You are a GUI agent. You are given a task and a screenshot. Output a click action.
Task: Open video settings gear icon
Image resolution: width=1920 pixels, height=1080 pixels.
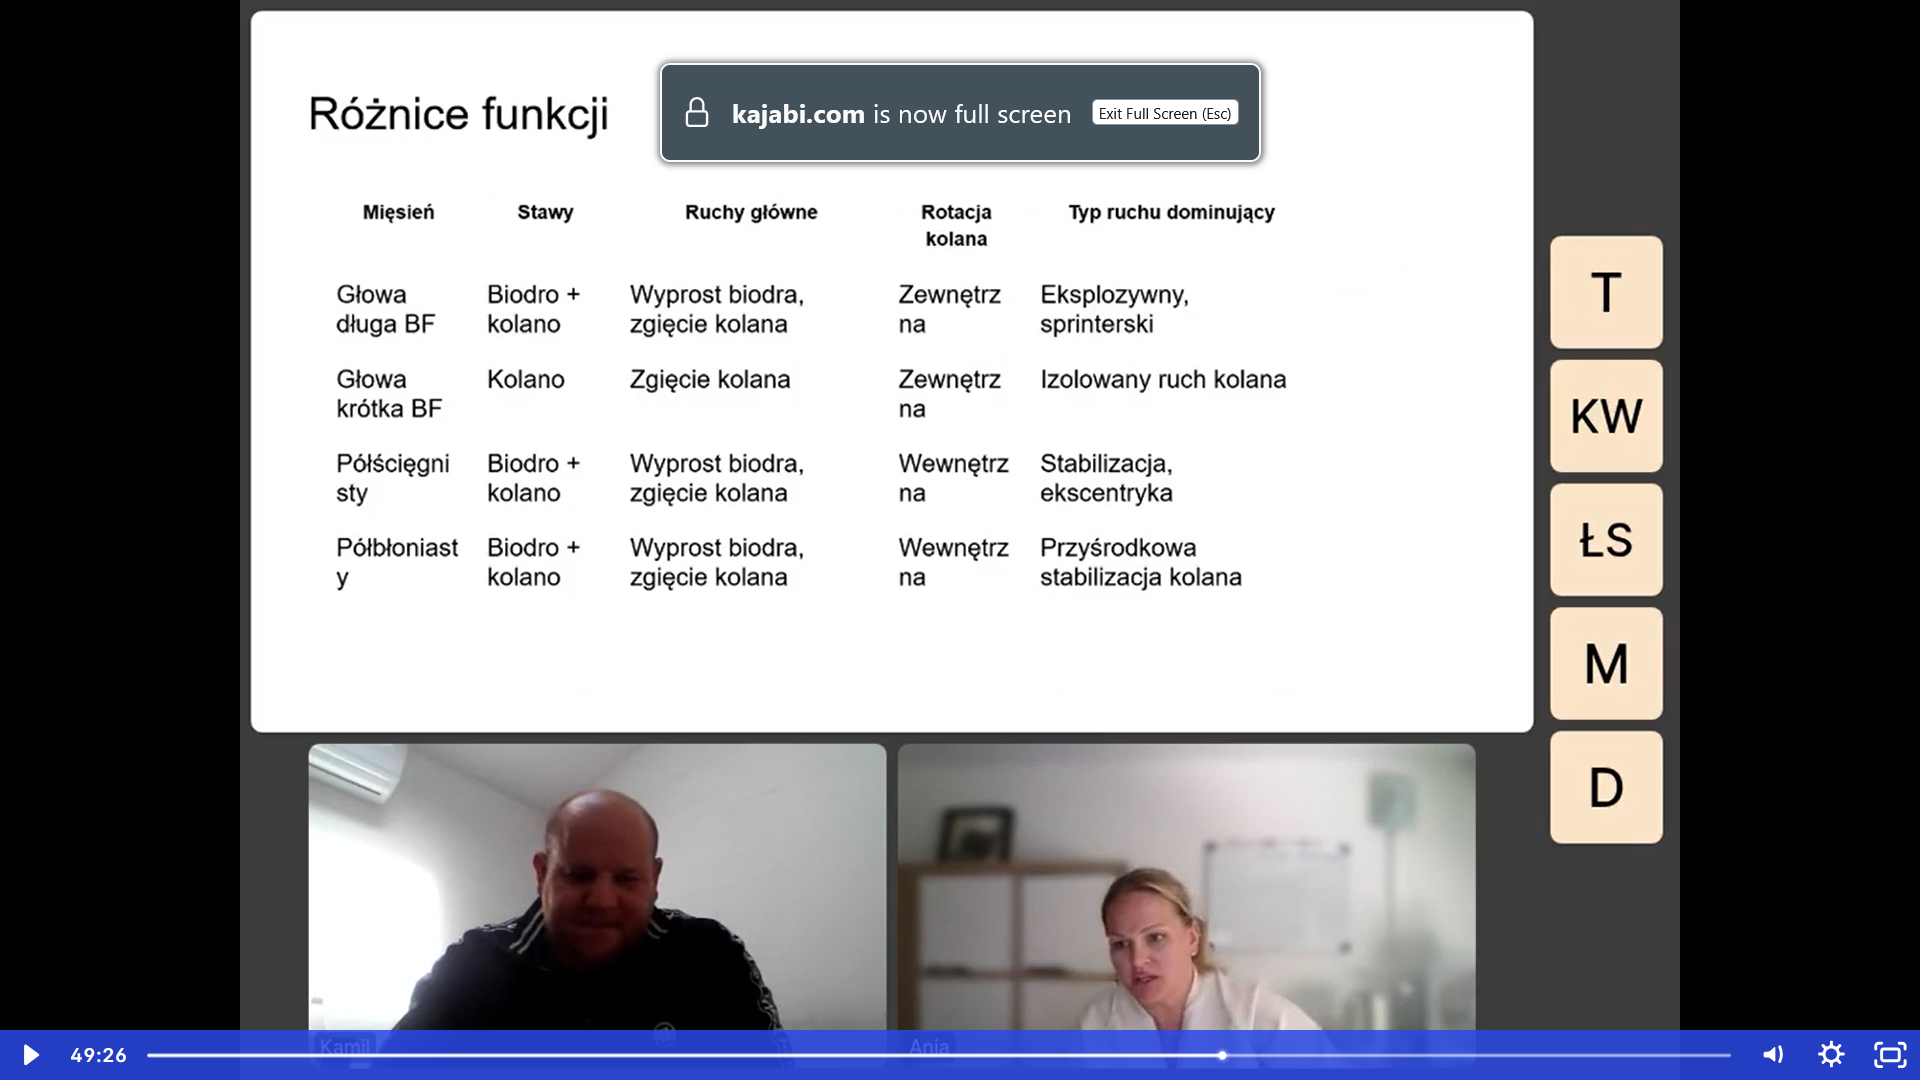[1831, 1055]
